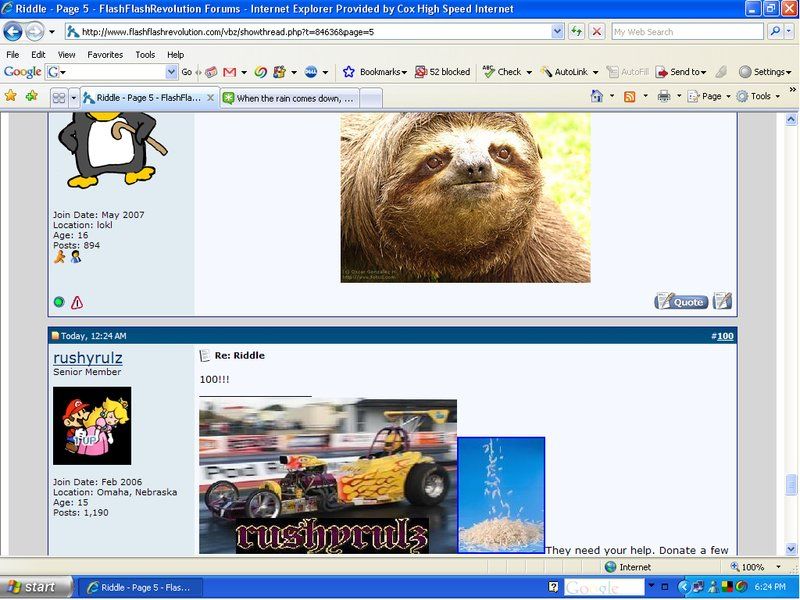Switch to 'When the rain comes down' tab

coord(290,98)
